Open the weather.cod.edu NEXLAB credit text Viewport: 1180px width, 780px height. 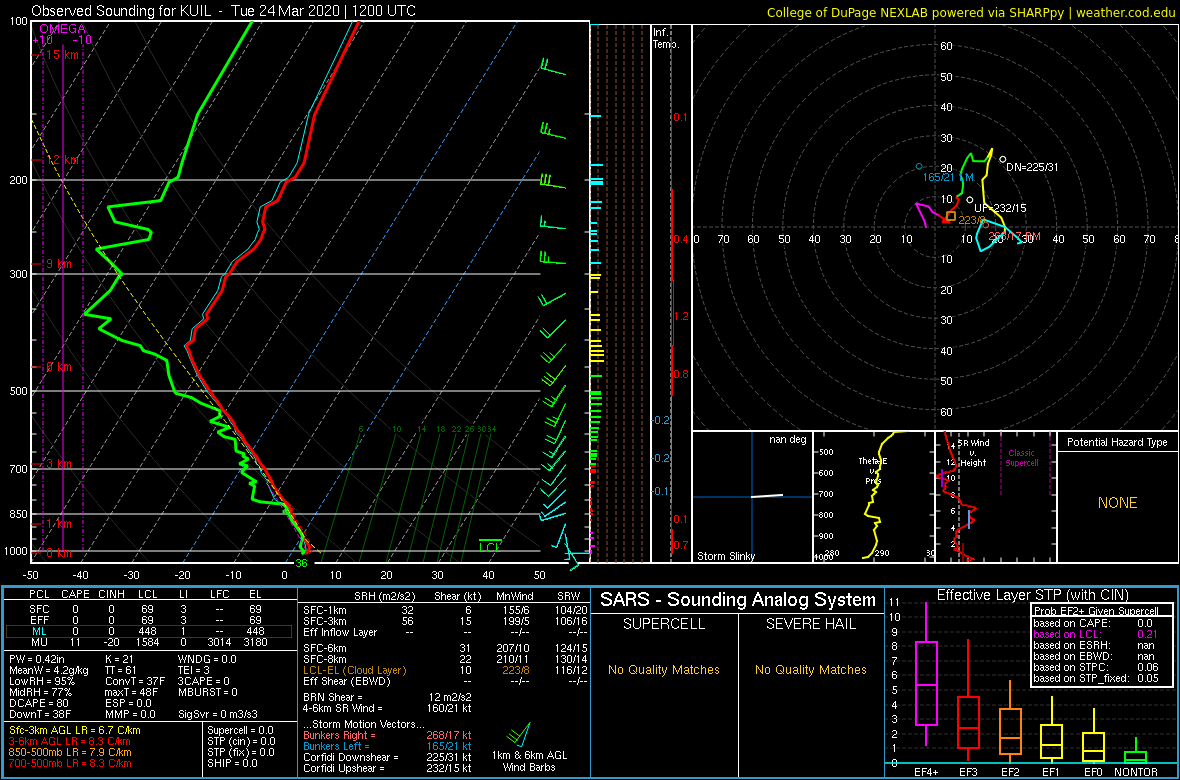(x=970, y=12)
